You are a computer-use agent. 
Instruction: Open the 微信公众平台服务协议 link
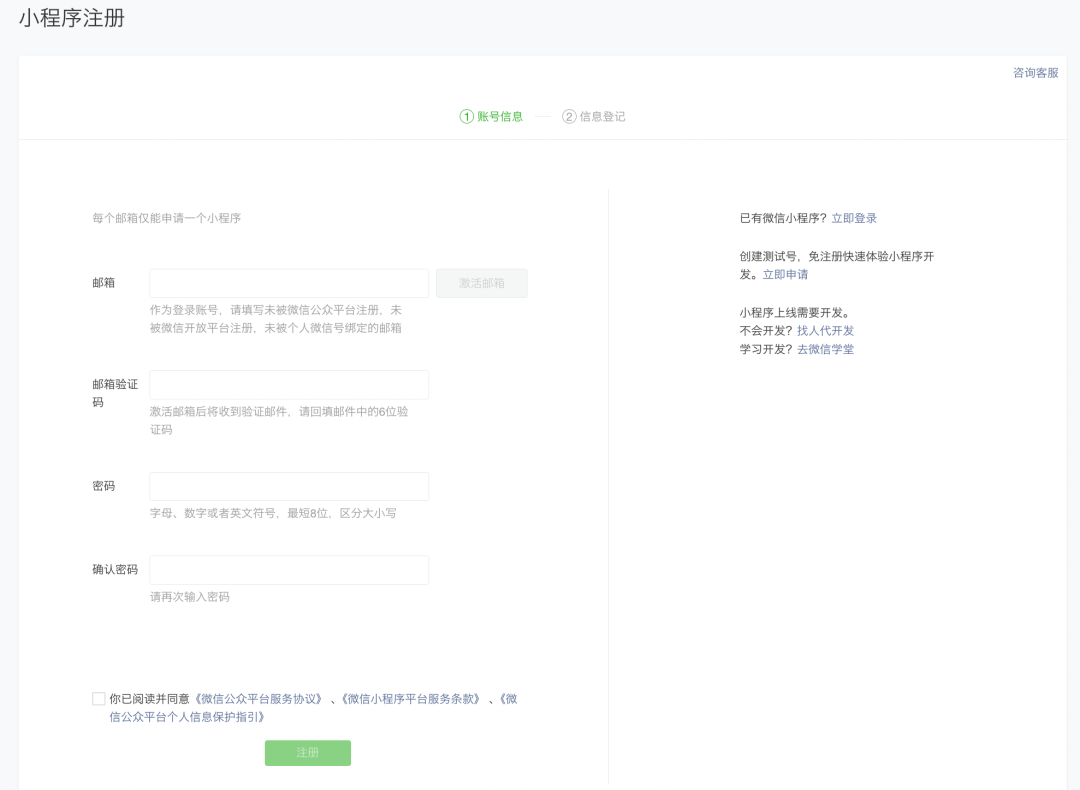(x=259, y=698)
